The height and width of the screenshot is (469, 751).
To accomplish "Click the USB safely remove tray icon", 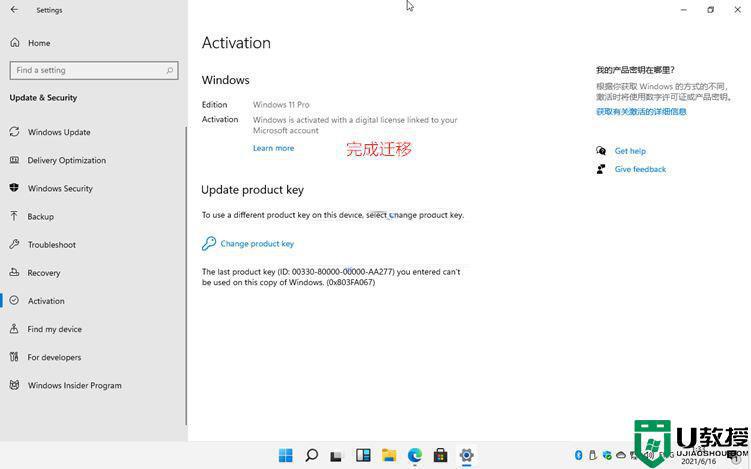I will pos(592,455).
